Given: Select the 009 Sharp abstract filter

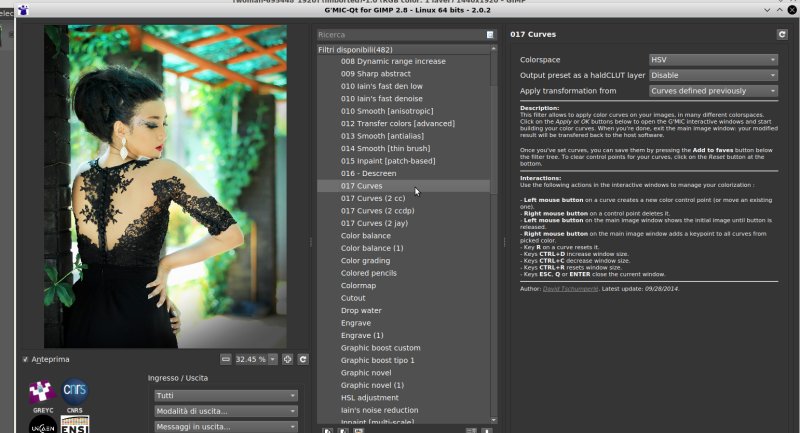Looking at the screenshot, I should pyautogui.click(x=376, y=74).
